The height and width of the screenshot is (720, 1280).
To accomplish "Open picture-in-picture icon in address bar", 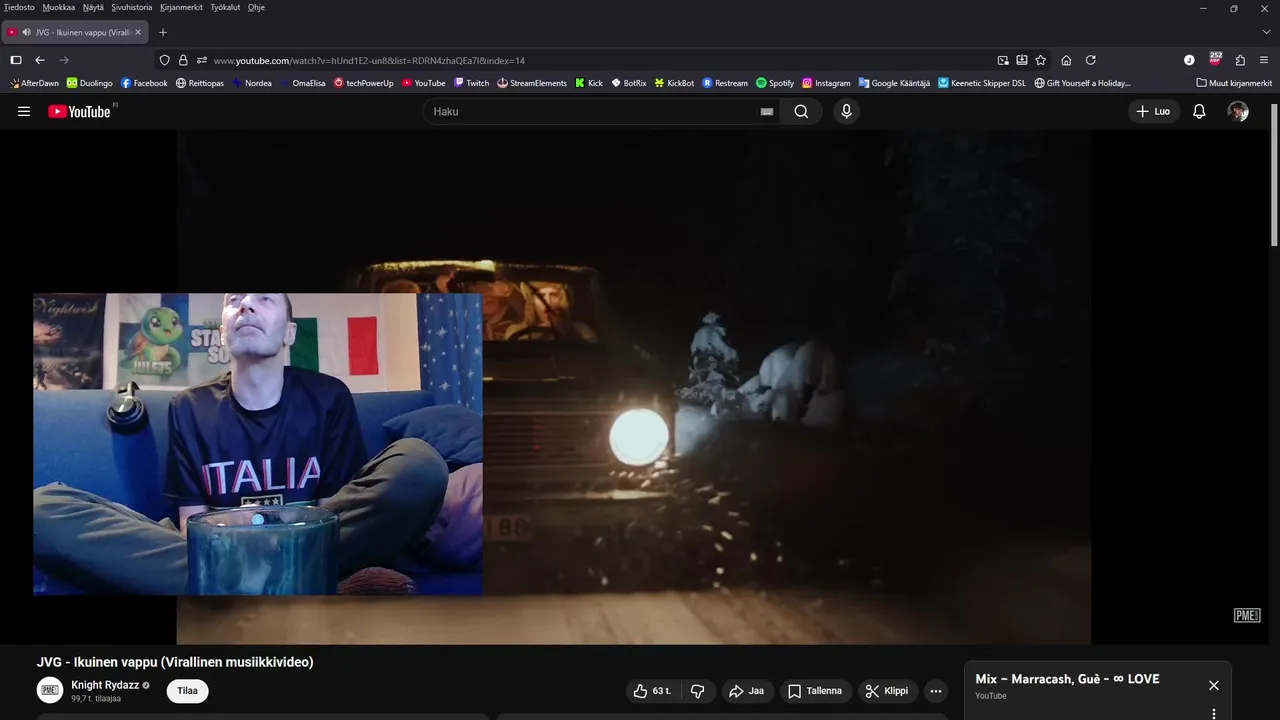I will [1003, 60].
